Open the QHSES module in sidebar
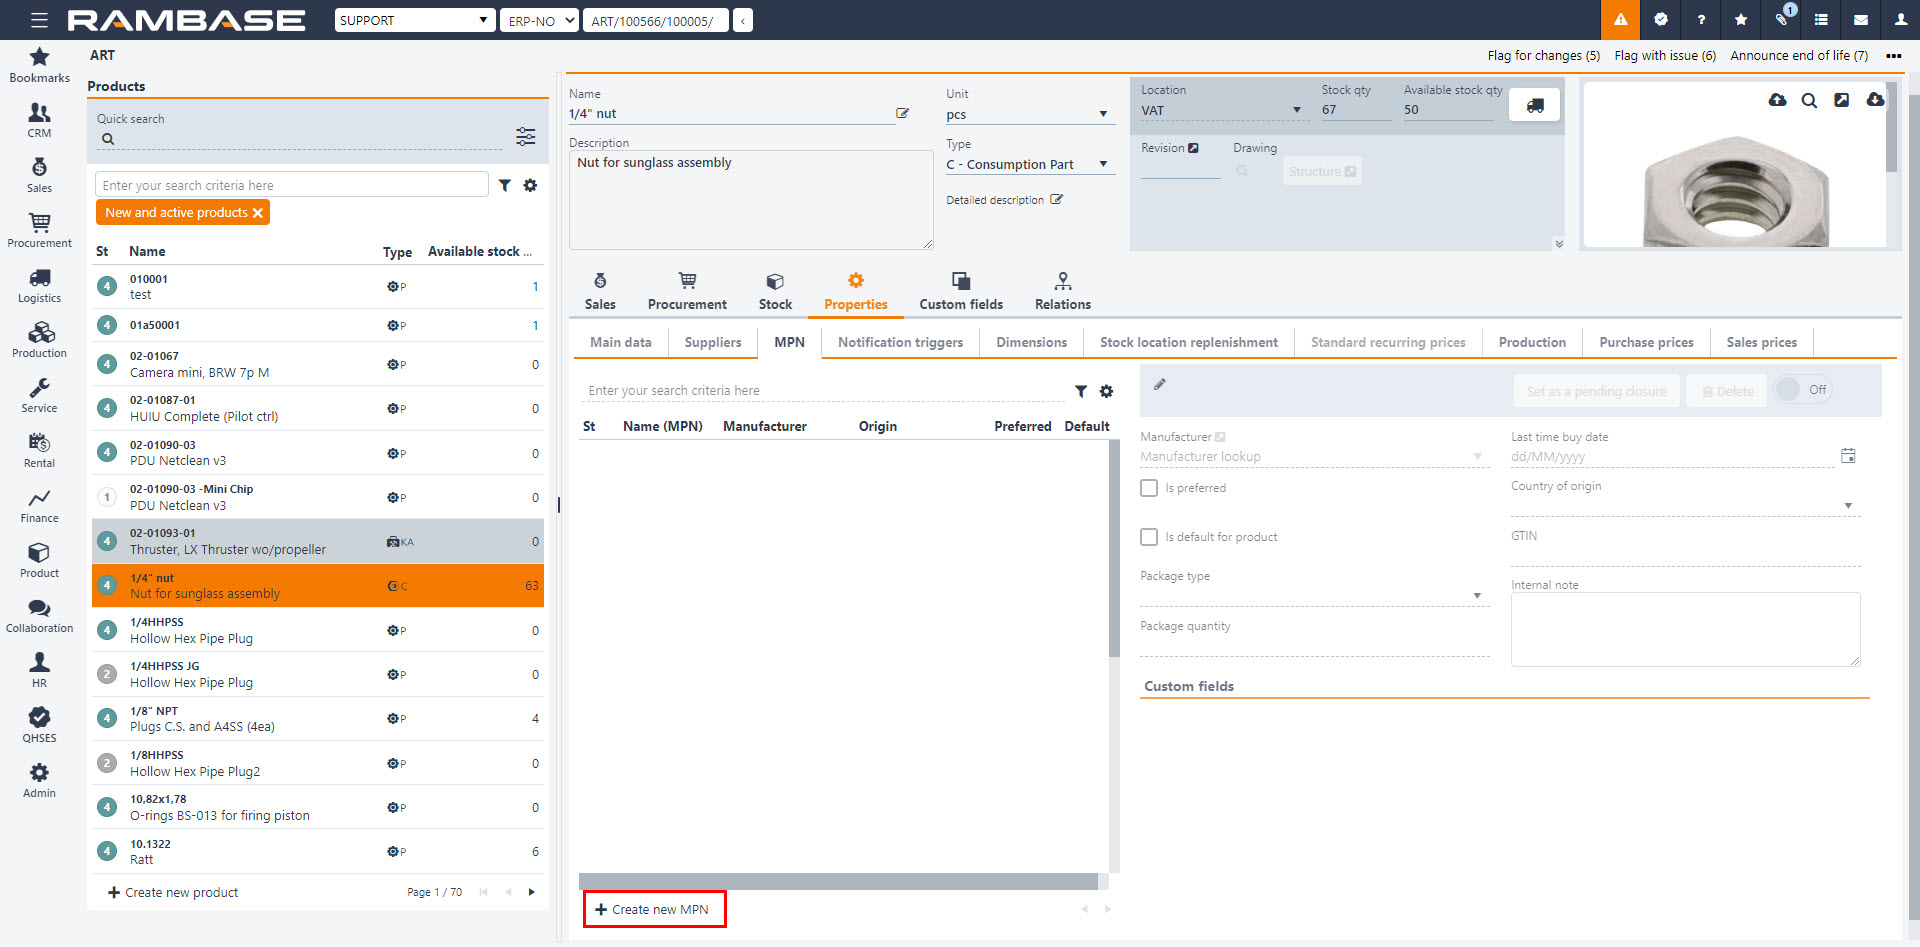The width and height of the screenshot is (1920, 947). [39, 725]
